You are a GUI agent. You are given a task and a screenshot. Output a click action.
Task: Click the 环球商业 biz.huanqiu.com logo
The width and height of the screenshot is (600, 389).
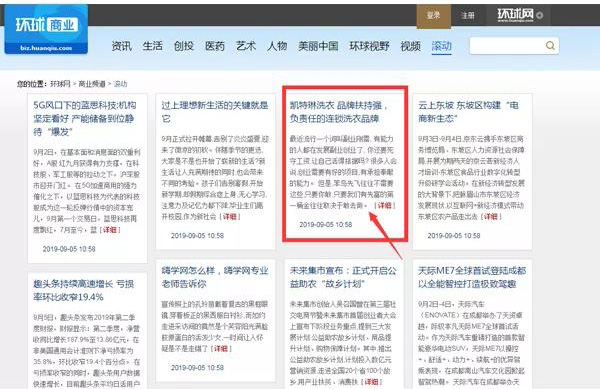[46, 29]
